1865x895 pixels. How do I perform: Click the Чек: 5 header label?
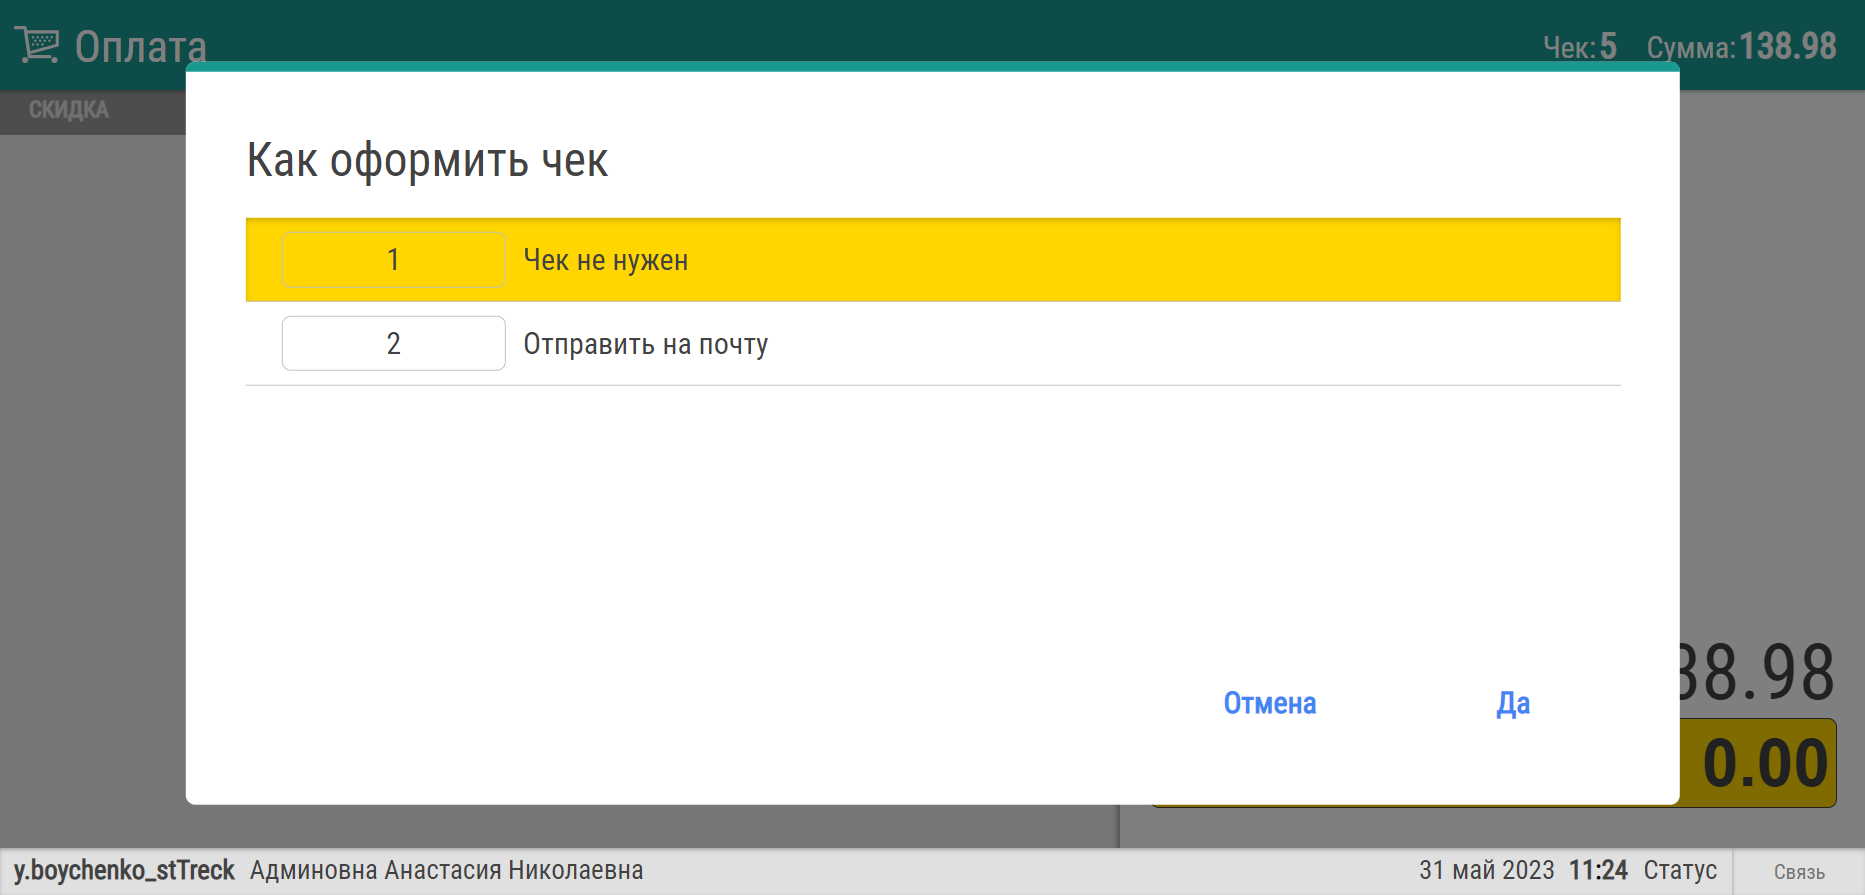pyautogui.click(x=1579, y=46)
